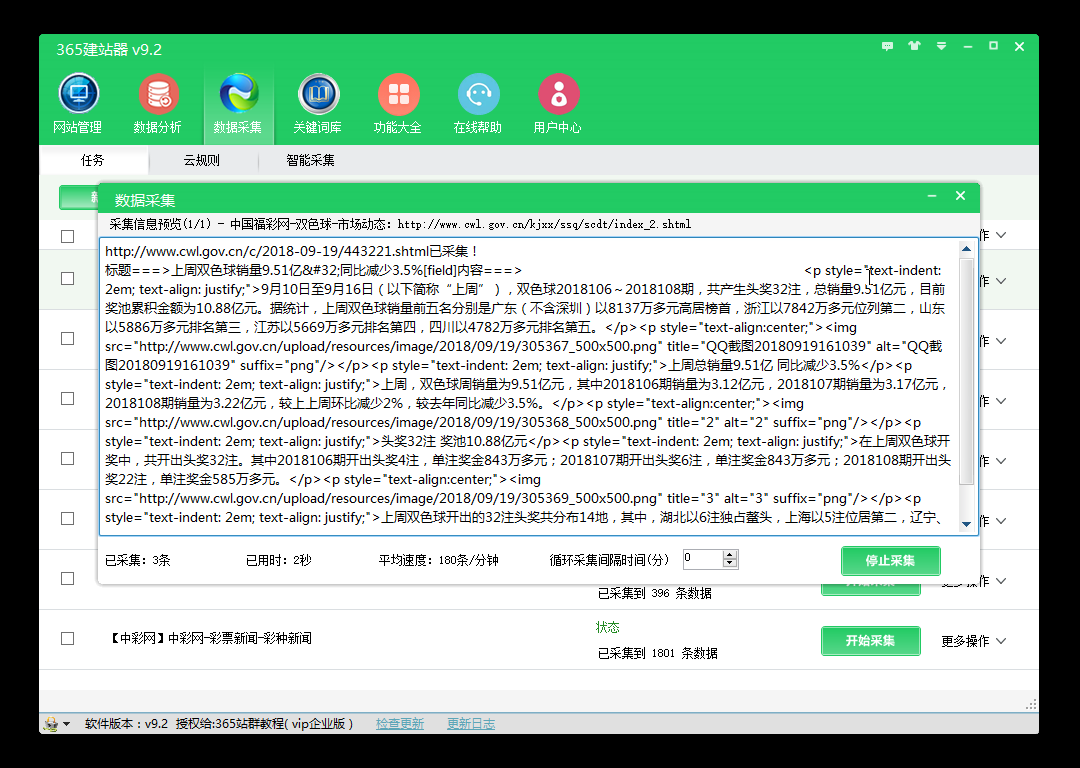Expand 更多操作 arrow for the 396 条数据 row
1080x768 pixels.
pos(1001,581)
